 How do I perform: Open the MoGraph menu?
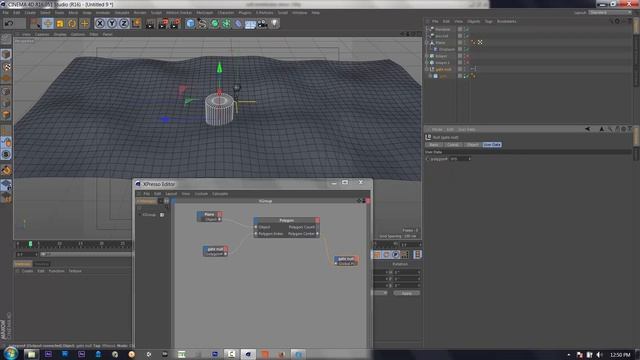[x=204, y=13]
